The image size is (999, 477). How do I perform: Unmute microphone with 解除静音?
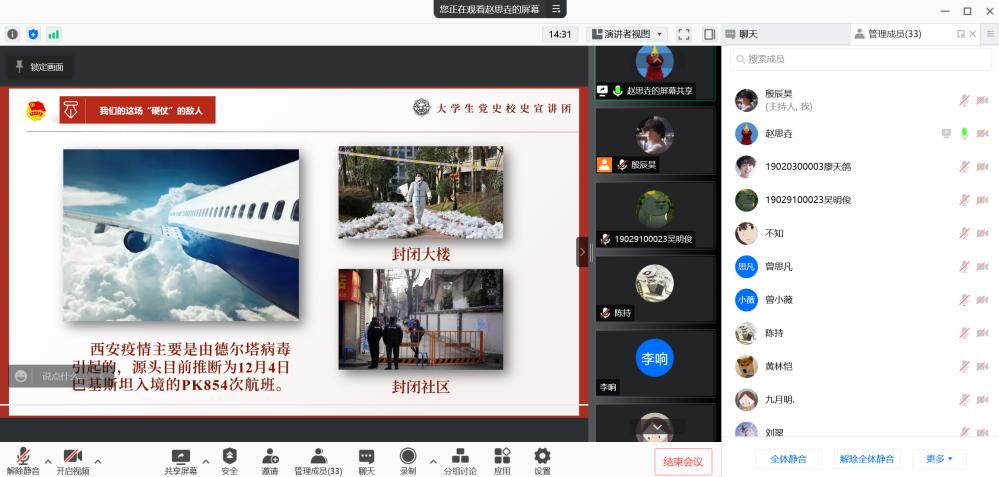pos(23,457)
